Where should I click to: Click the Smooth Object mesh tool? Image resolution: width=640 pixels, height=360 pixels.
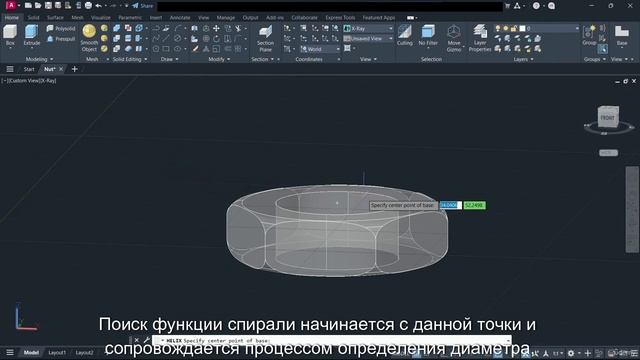89,38
